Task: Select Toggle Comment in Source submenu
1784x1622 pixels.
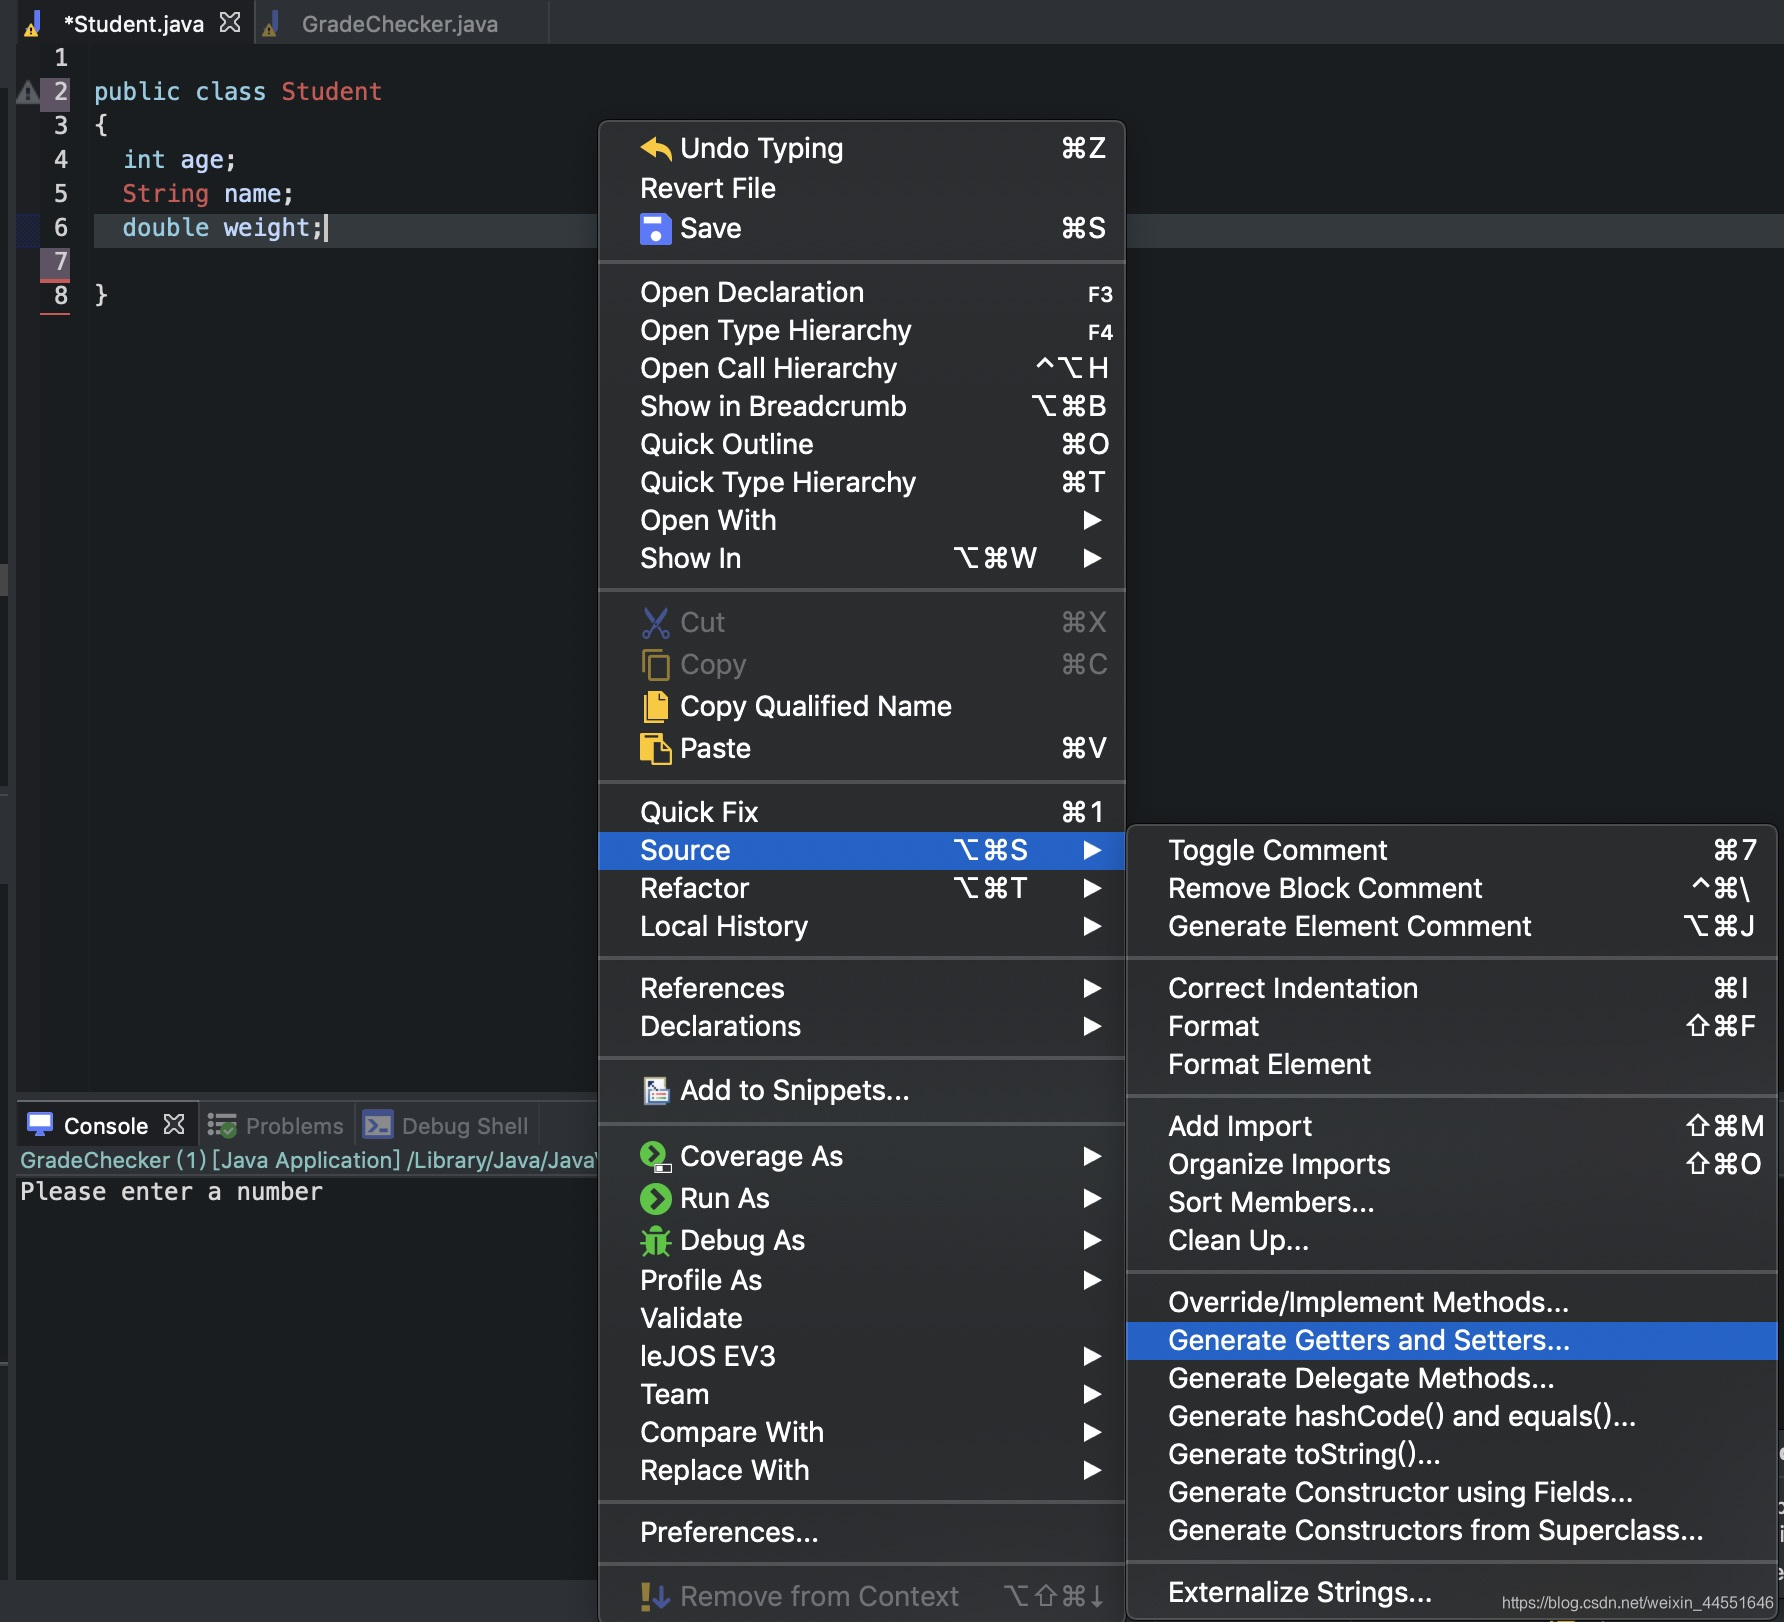Action: pos(1451,851)
